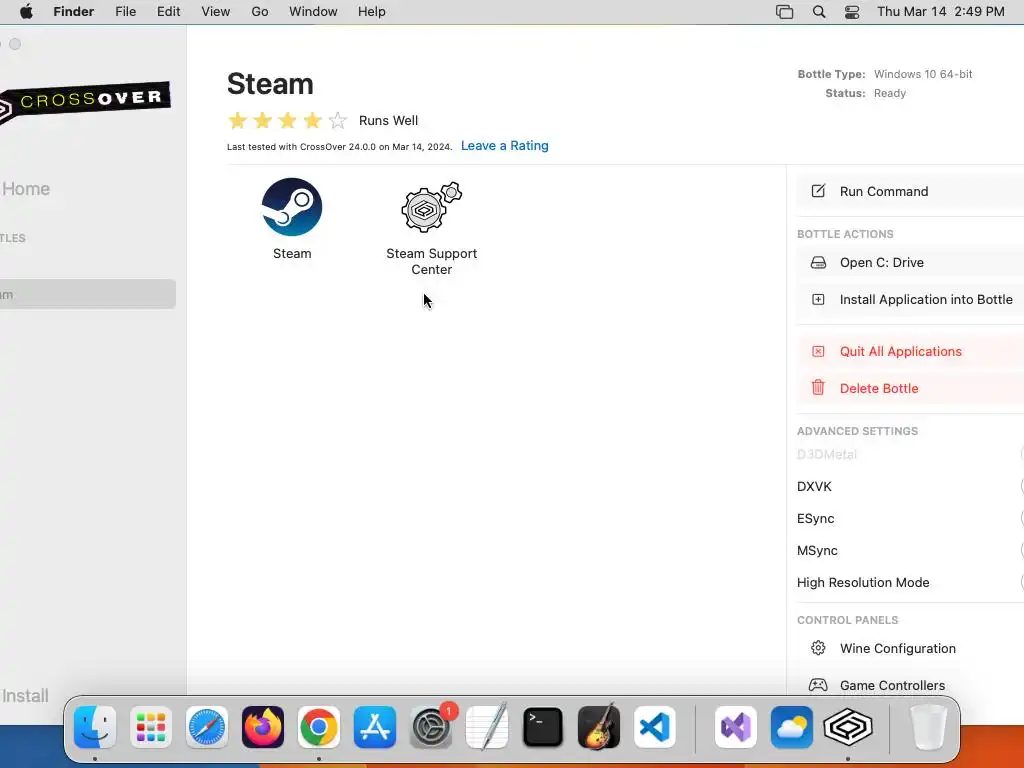Open the Edit menu

(168, 12)
